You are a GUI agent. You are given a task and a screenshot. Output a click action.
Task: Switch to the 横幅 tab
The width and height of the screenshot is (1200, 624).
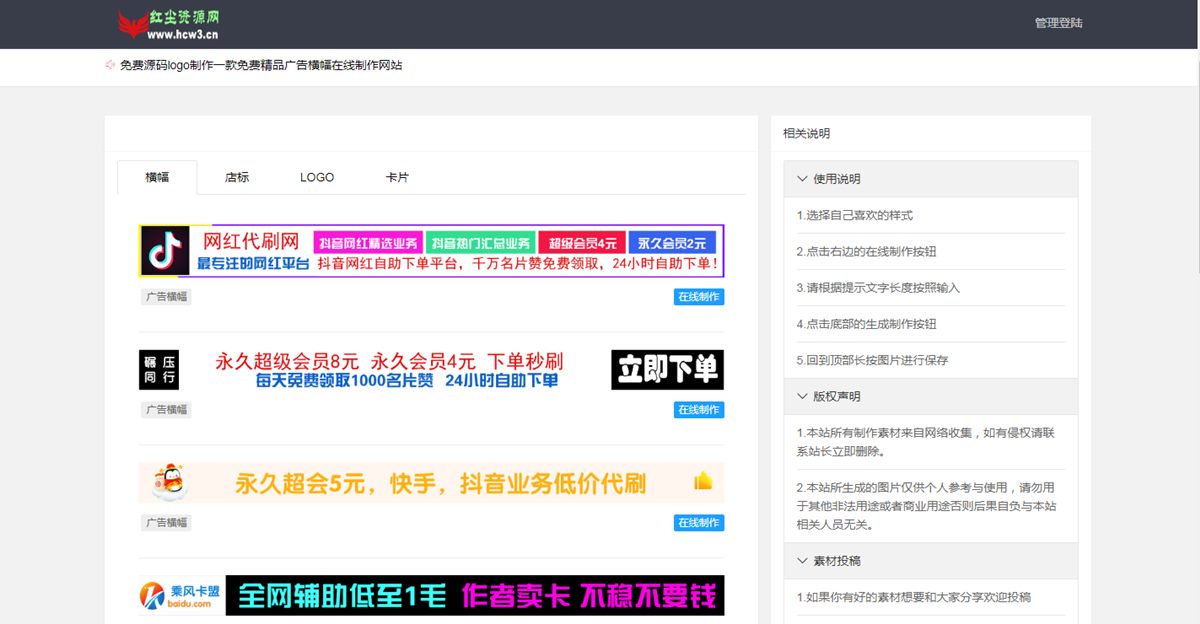click(157, 177)
